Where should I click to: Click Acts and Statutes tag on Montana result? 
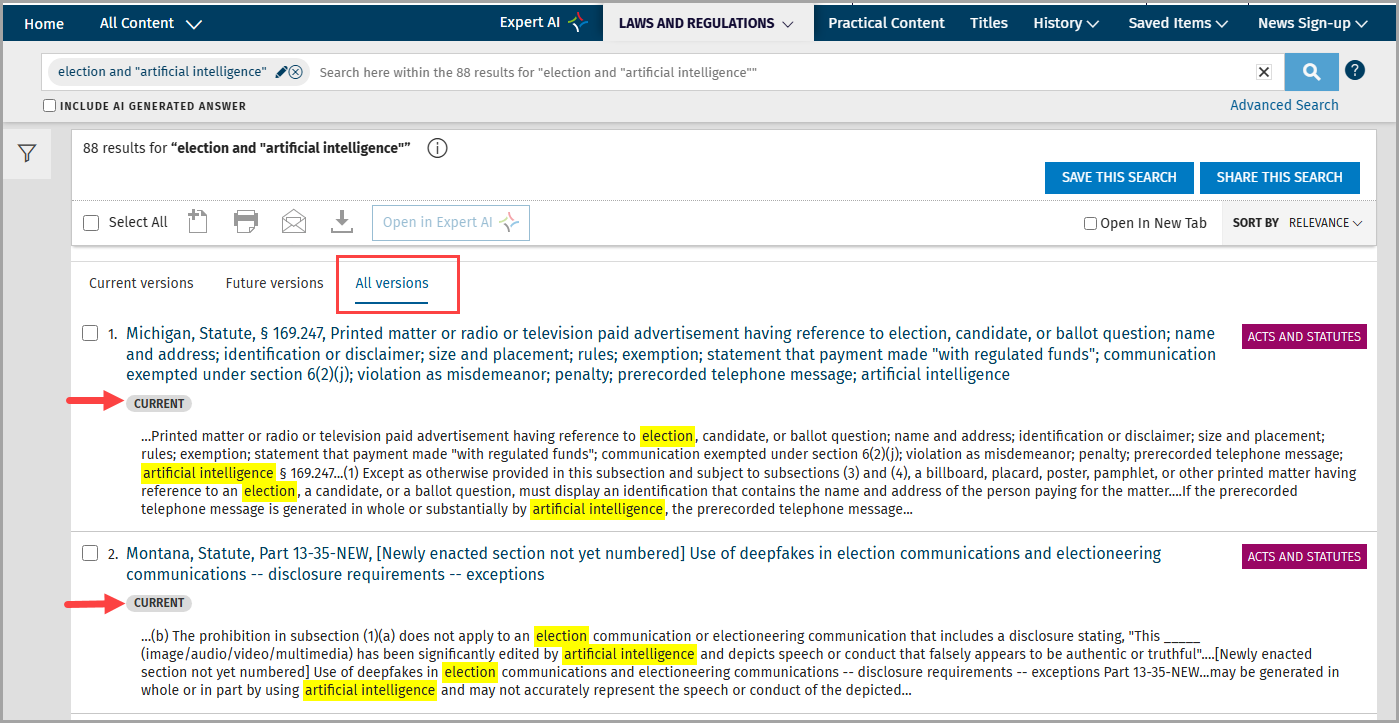(x=1304, y=557)
